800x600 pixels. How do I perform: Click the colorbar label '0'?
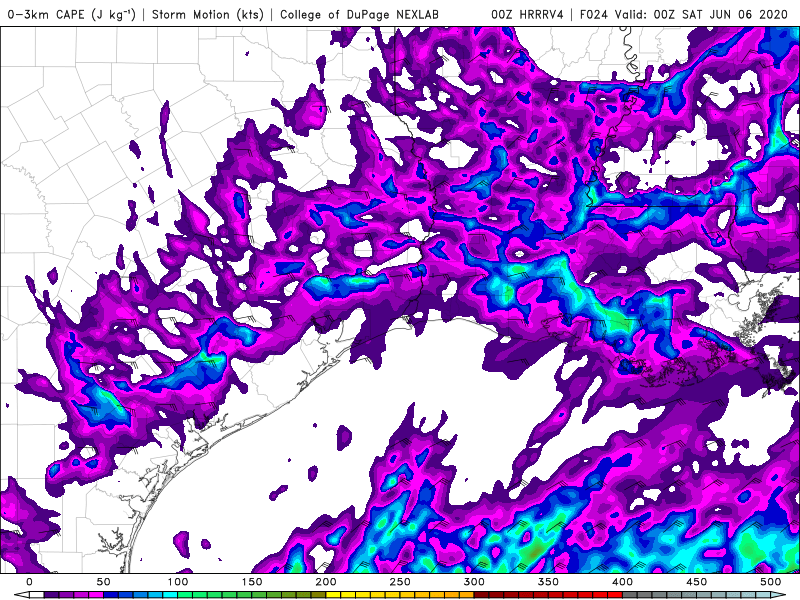click(x=30, y=582)
